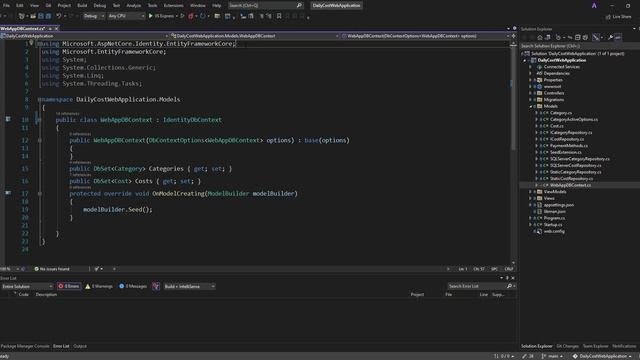Click the browser refresh circular arrow icon

click(x=202, y=16)
